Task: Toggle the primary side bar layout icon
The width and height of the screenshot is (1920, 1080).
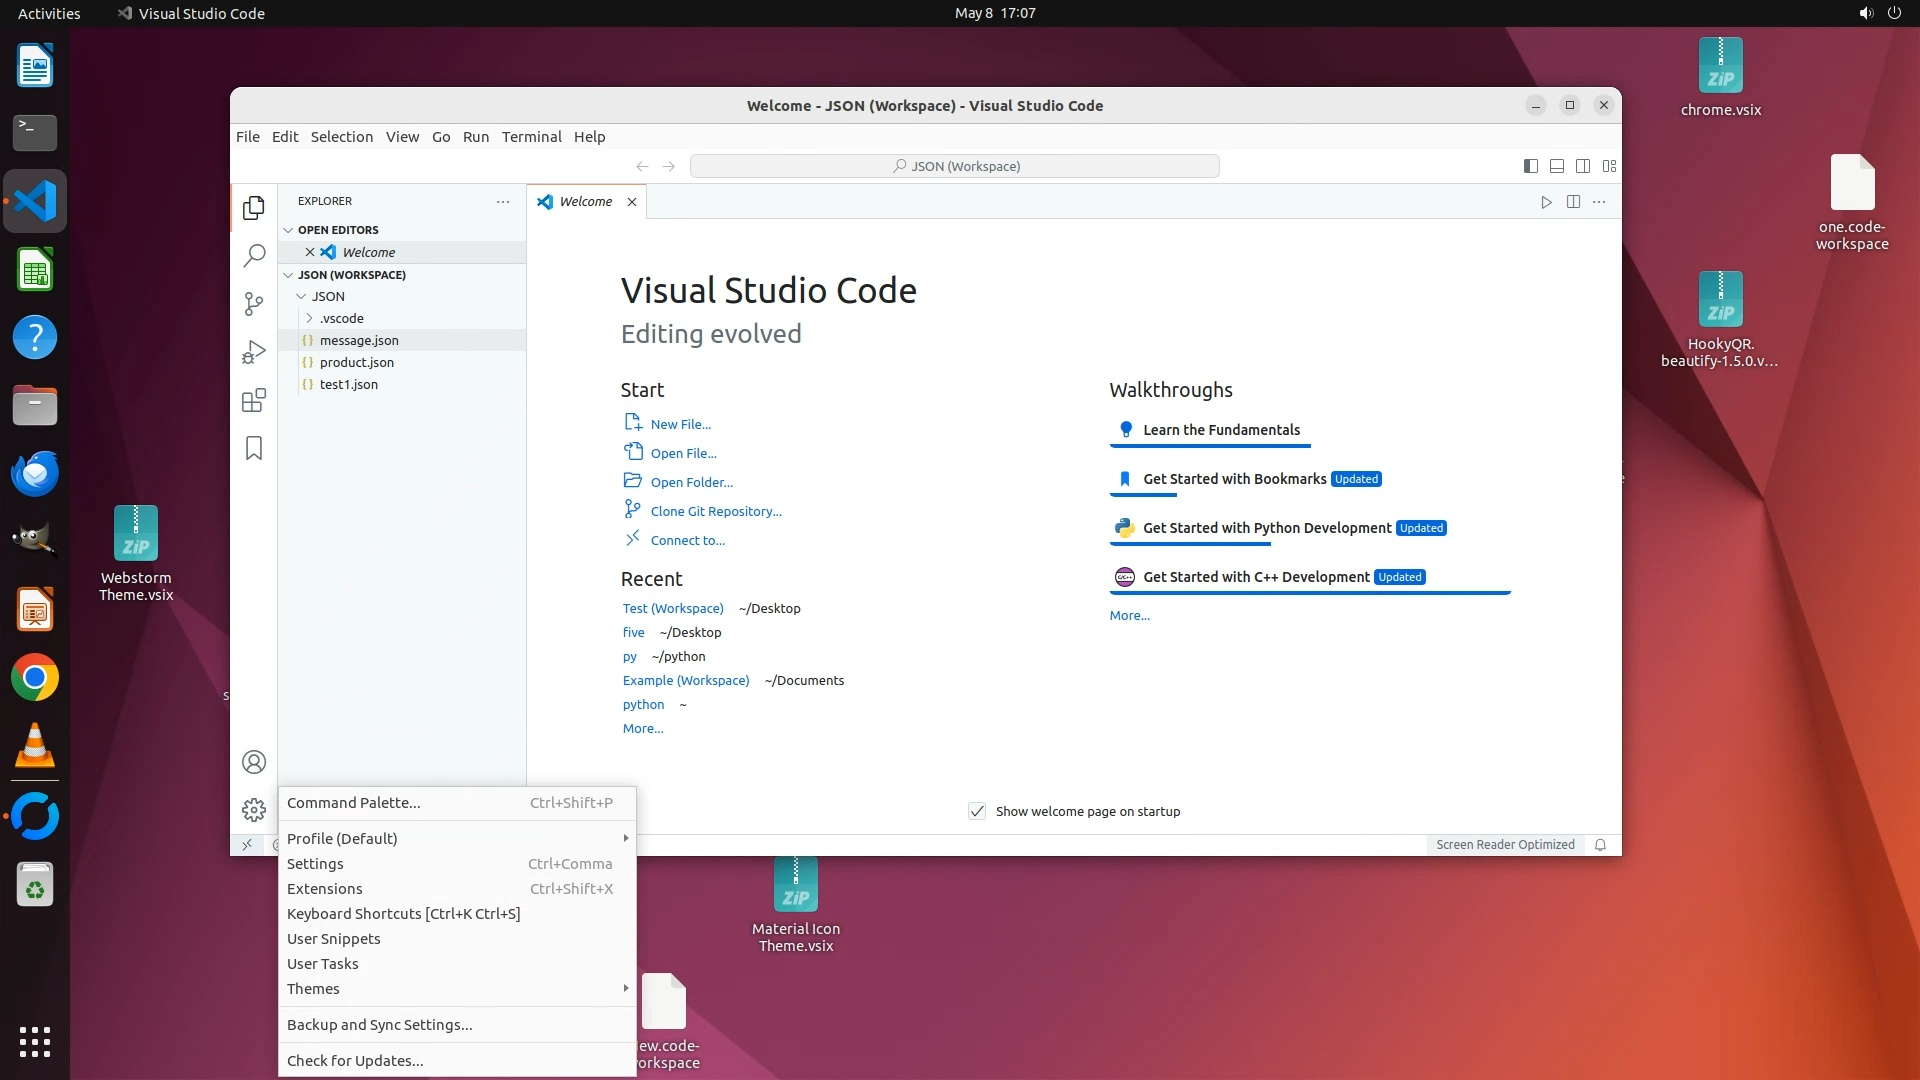Action: click(1530, 166)
